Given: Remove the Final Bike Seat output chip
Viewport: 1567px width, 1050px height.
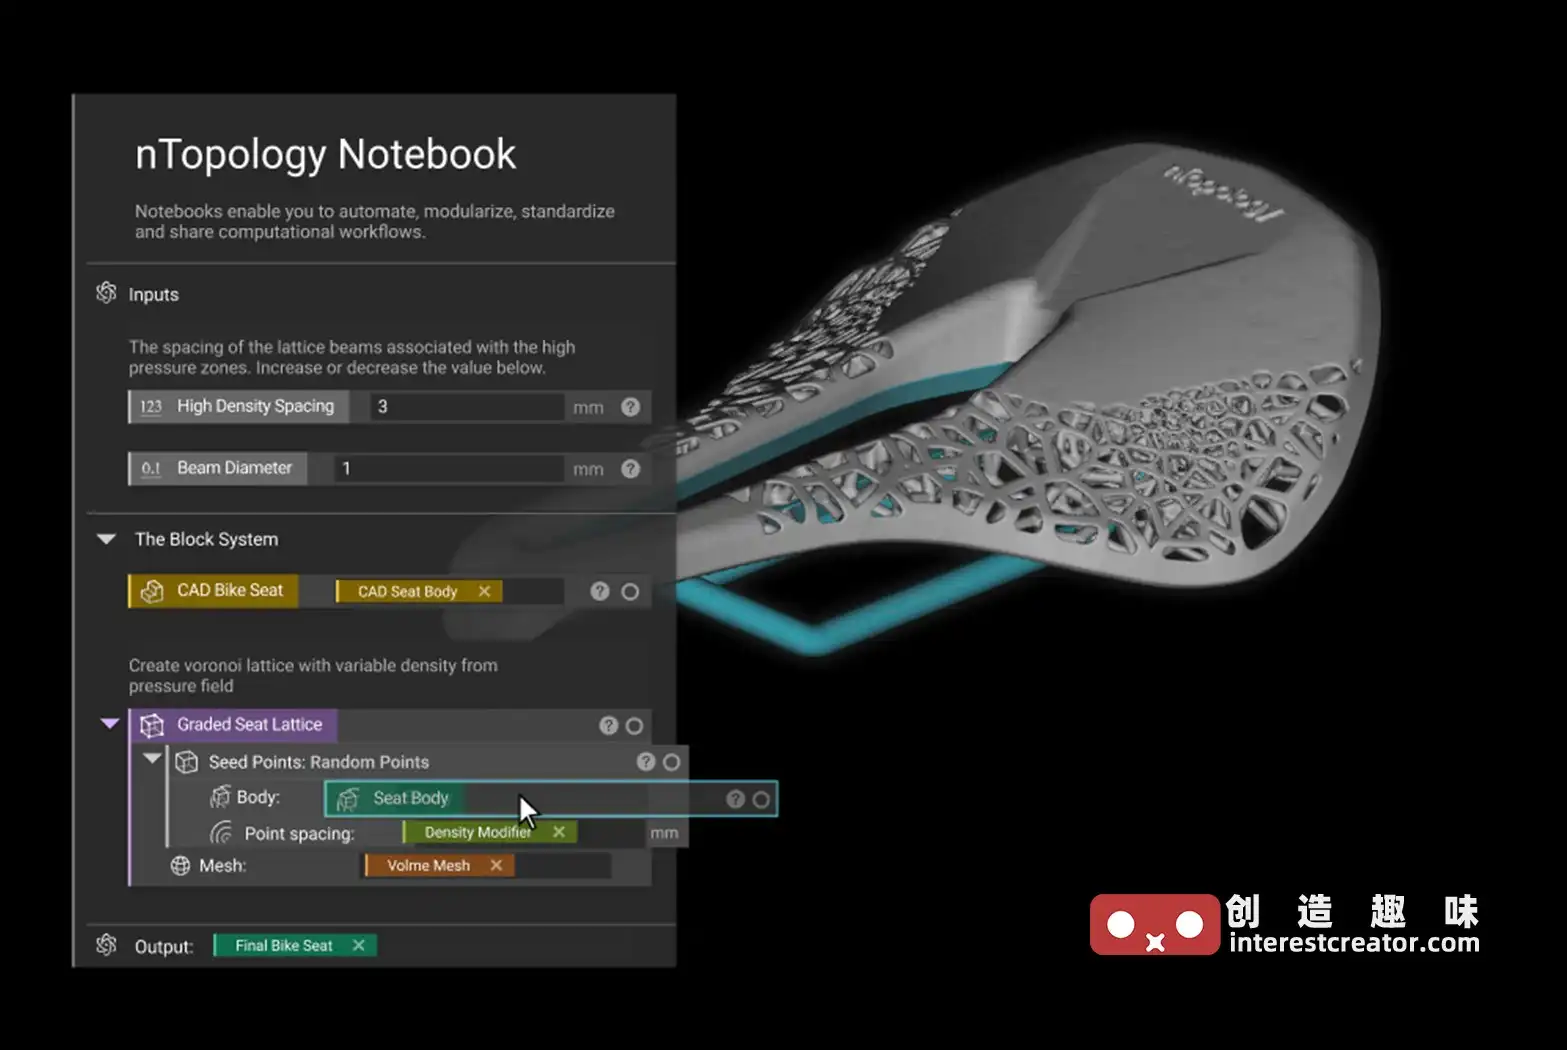Looking at the screenshot, I should (358, 945).
